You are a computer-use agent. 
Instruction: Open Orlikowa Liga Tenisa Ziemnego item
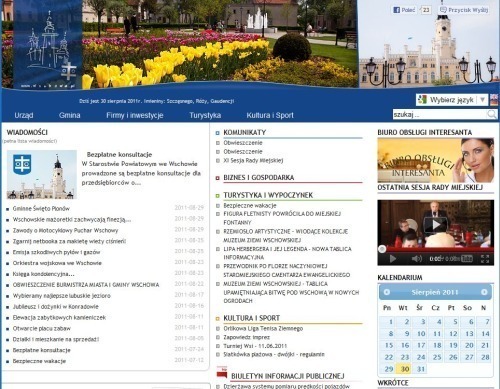[263, 329]
